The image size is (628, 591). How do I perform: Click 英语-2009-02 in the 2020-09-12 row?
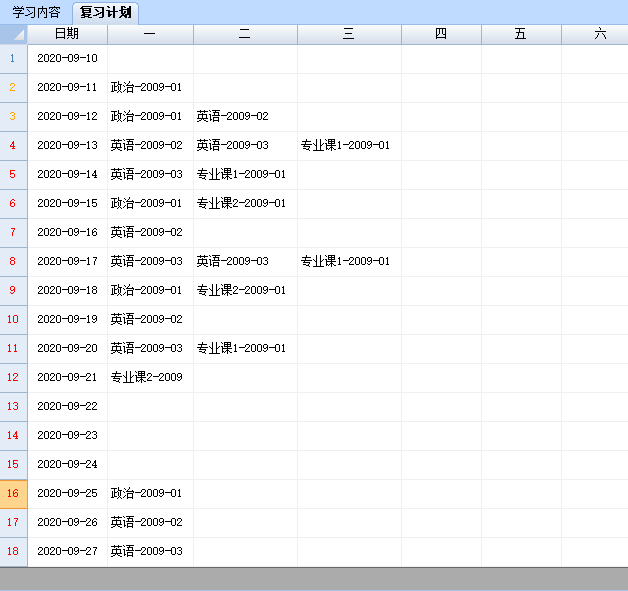click(245, 117)
